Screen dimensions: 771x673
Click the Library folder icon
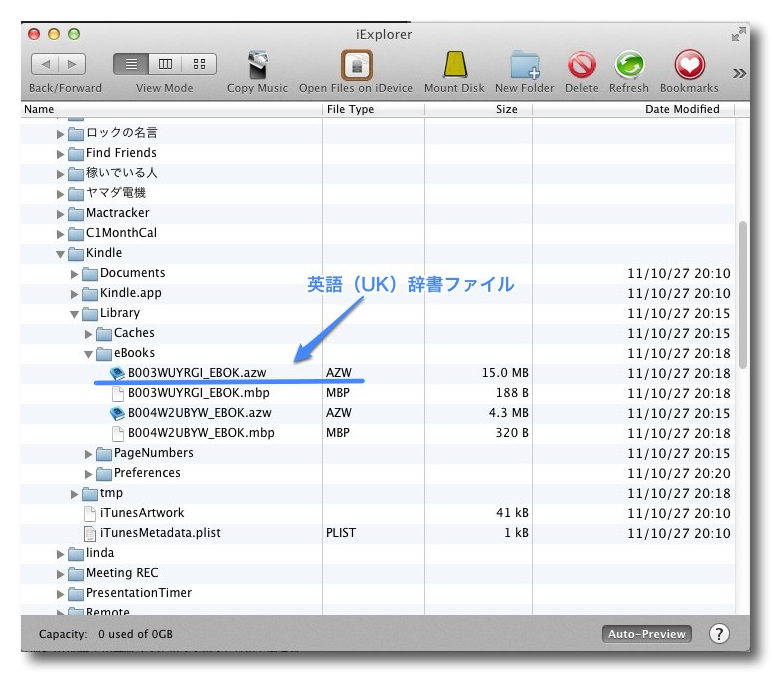point(89,314)
